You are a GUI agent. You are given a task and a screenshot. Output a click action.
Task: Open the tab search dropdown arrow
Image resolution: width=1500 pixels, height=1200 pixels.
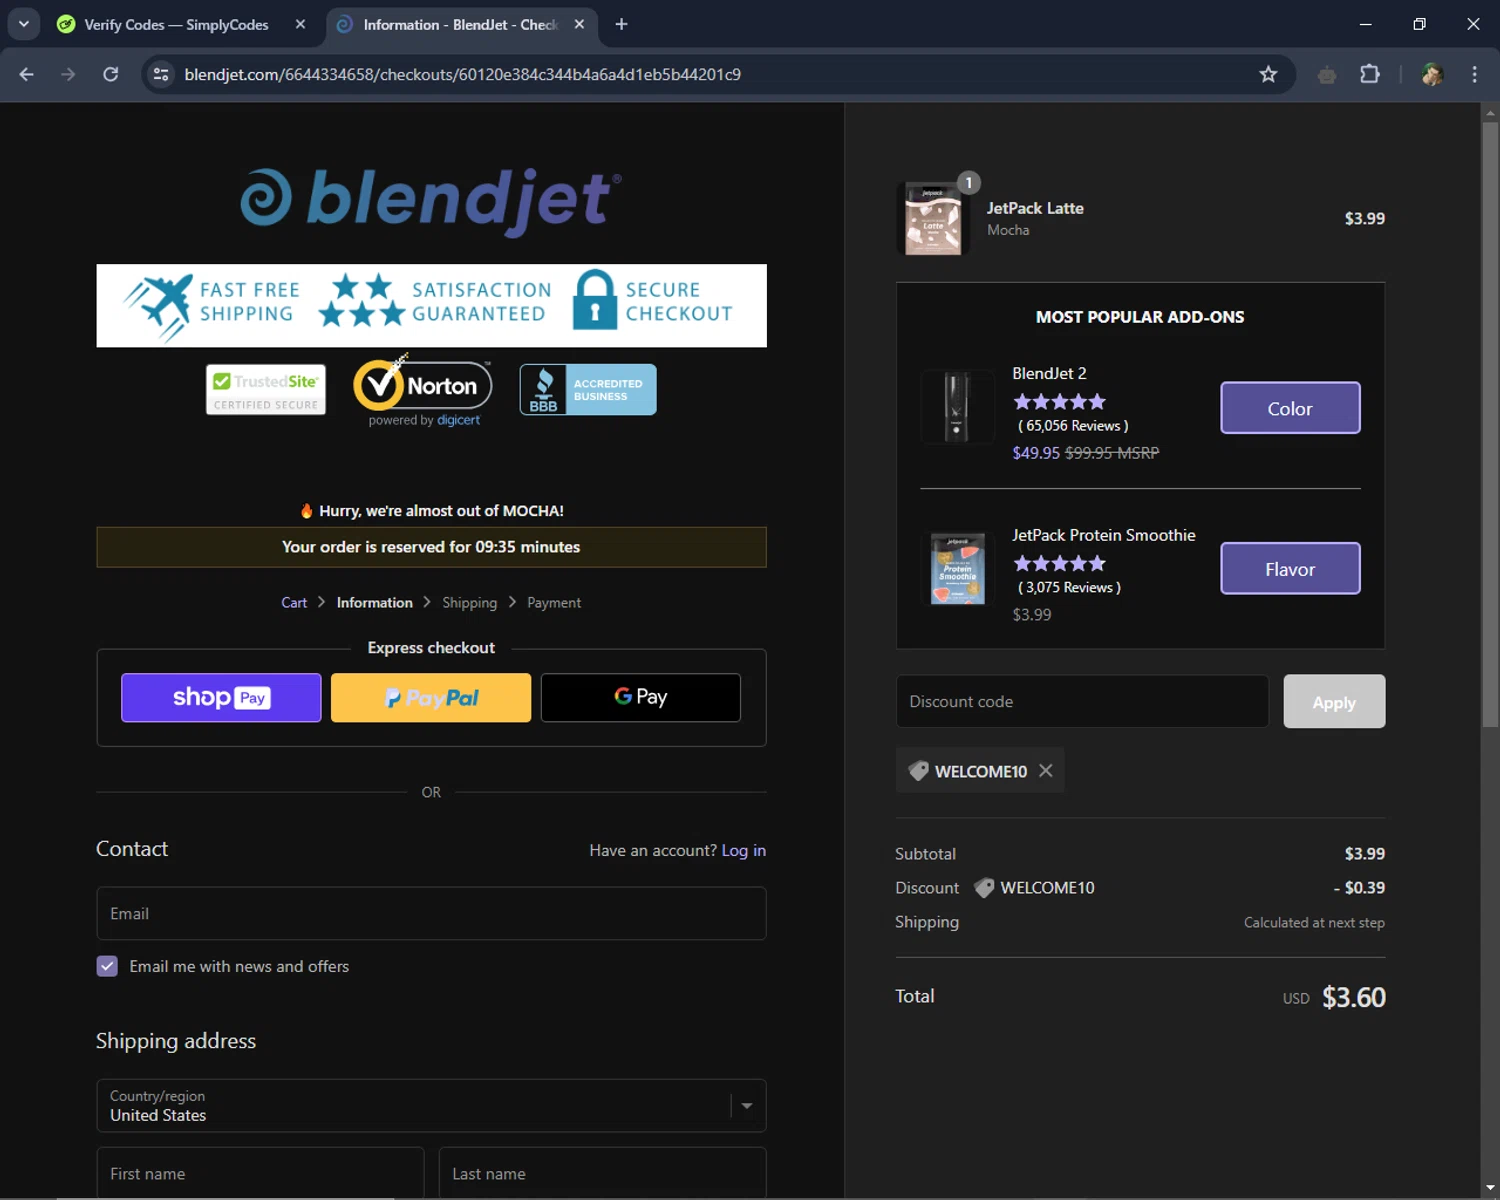tap(23, 24)
